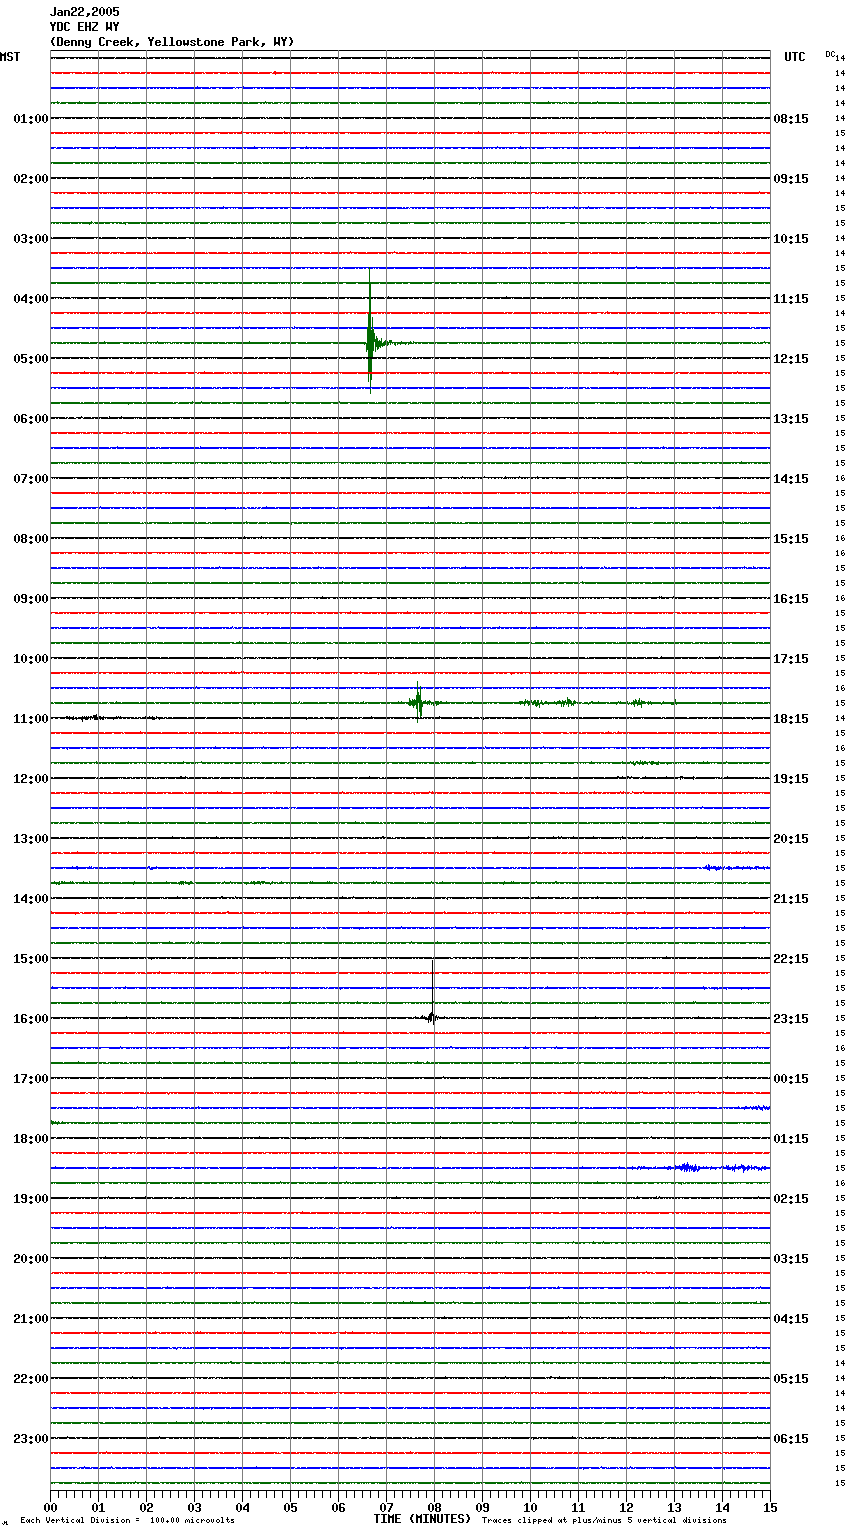The image size is (850, 1534).
Task: Click the 11:15 UTC label
Action: pyautogui.click(x=791, y=299)
